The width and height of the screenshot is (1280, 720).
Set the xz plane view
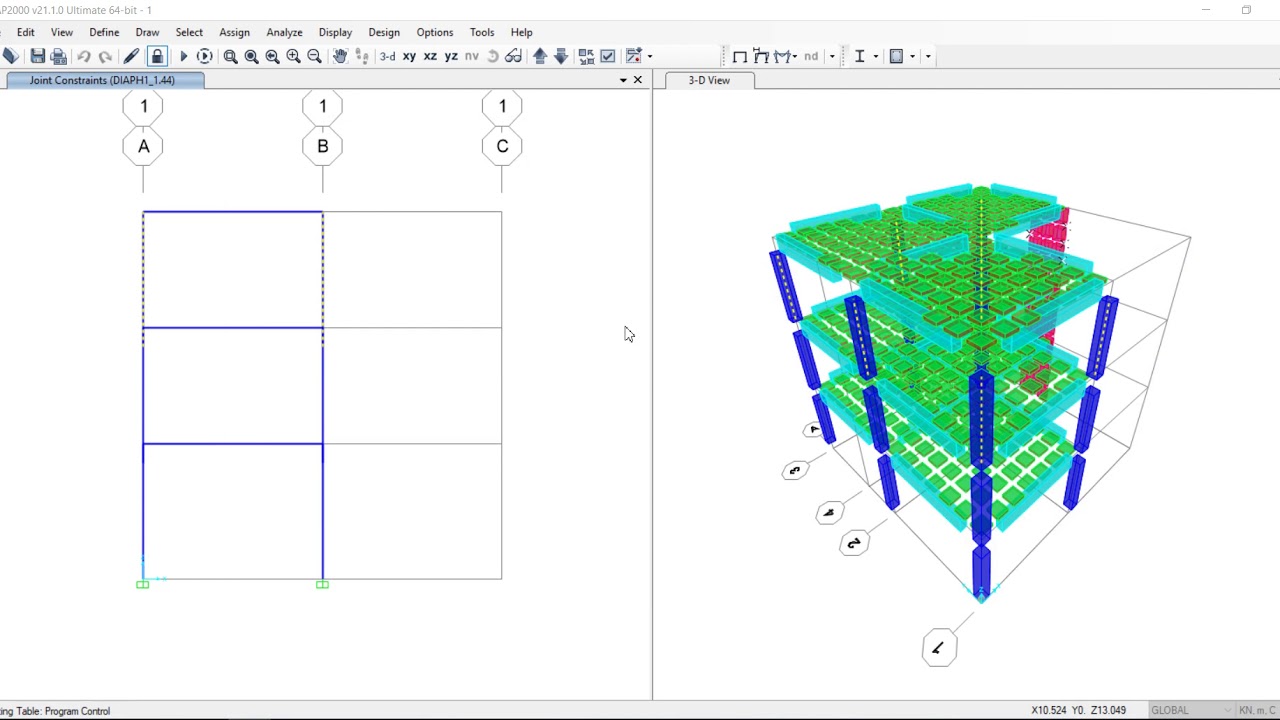click(x=430, y=56)
